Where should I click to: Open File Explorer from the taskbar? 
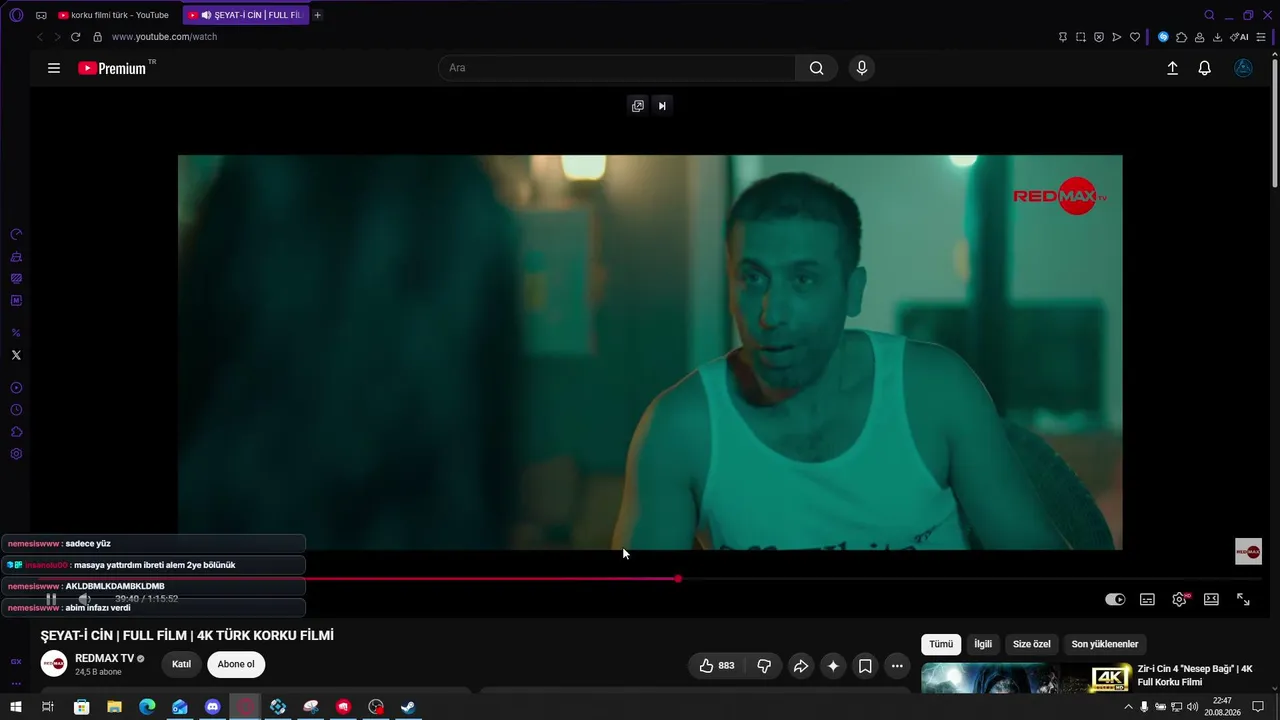click(x=114, y=707)
